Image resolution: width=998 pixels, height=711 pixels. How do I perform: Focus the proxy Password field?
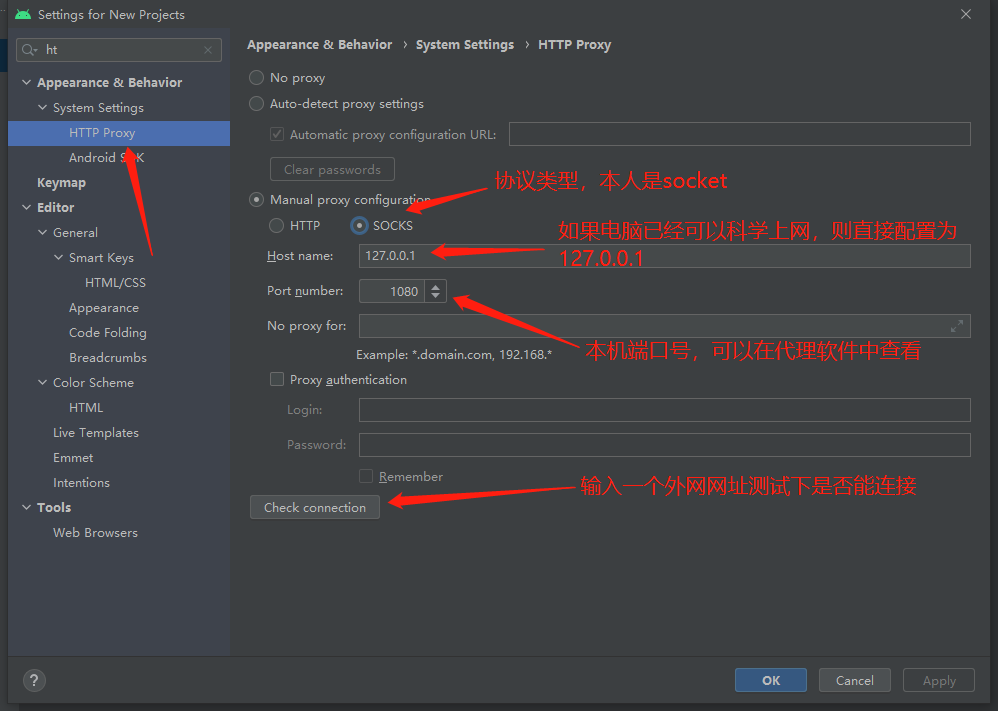tap(664, 445)
